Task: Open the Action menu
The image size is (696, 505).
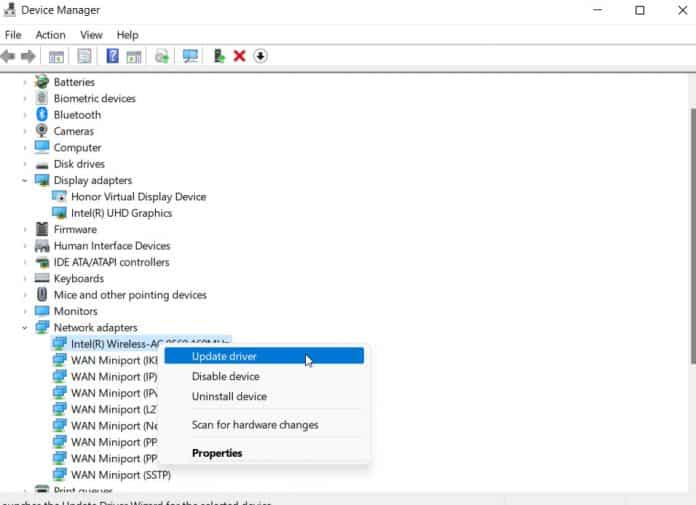Action: [50, 35]
